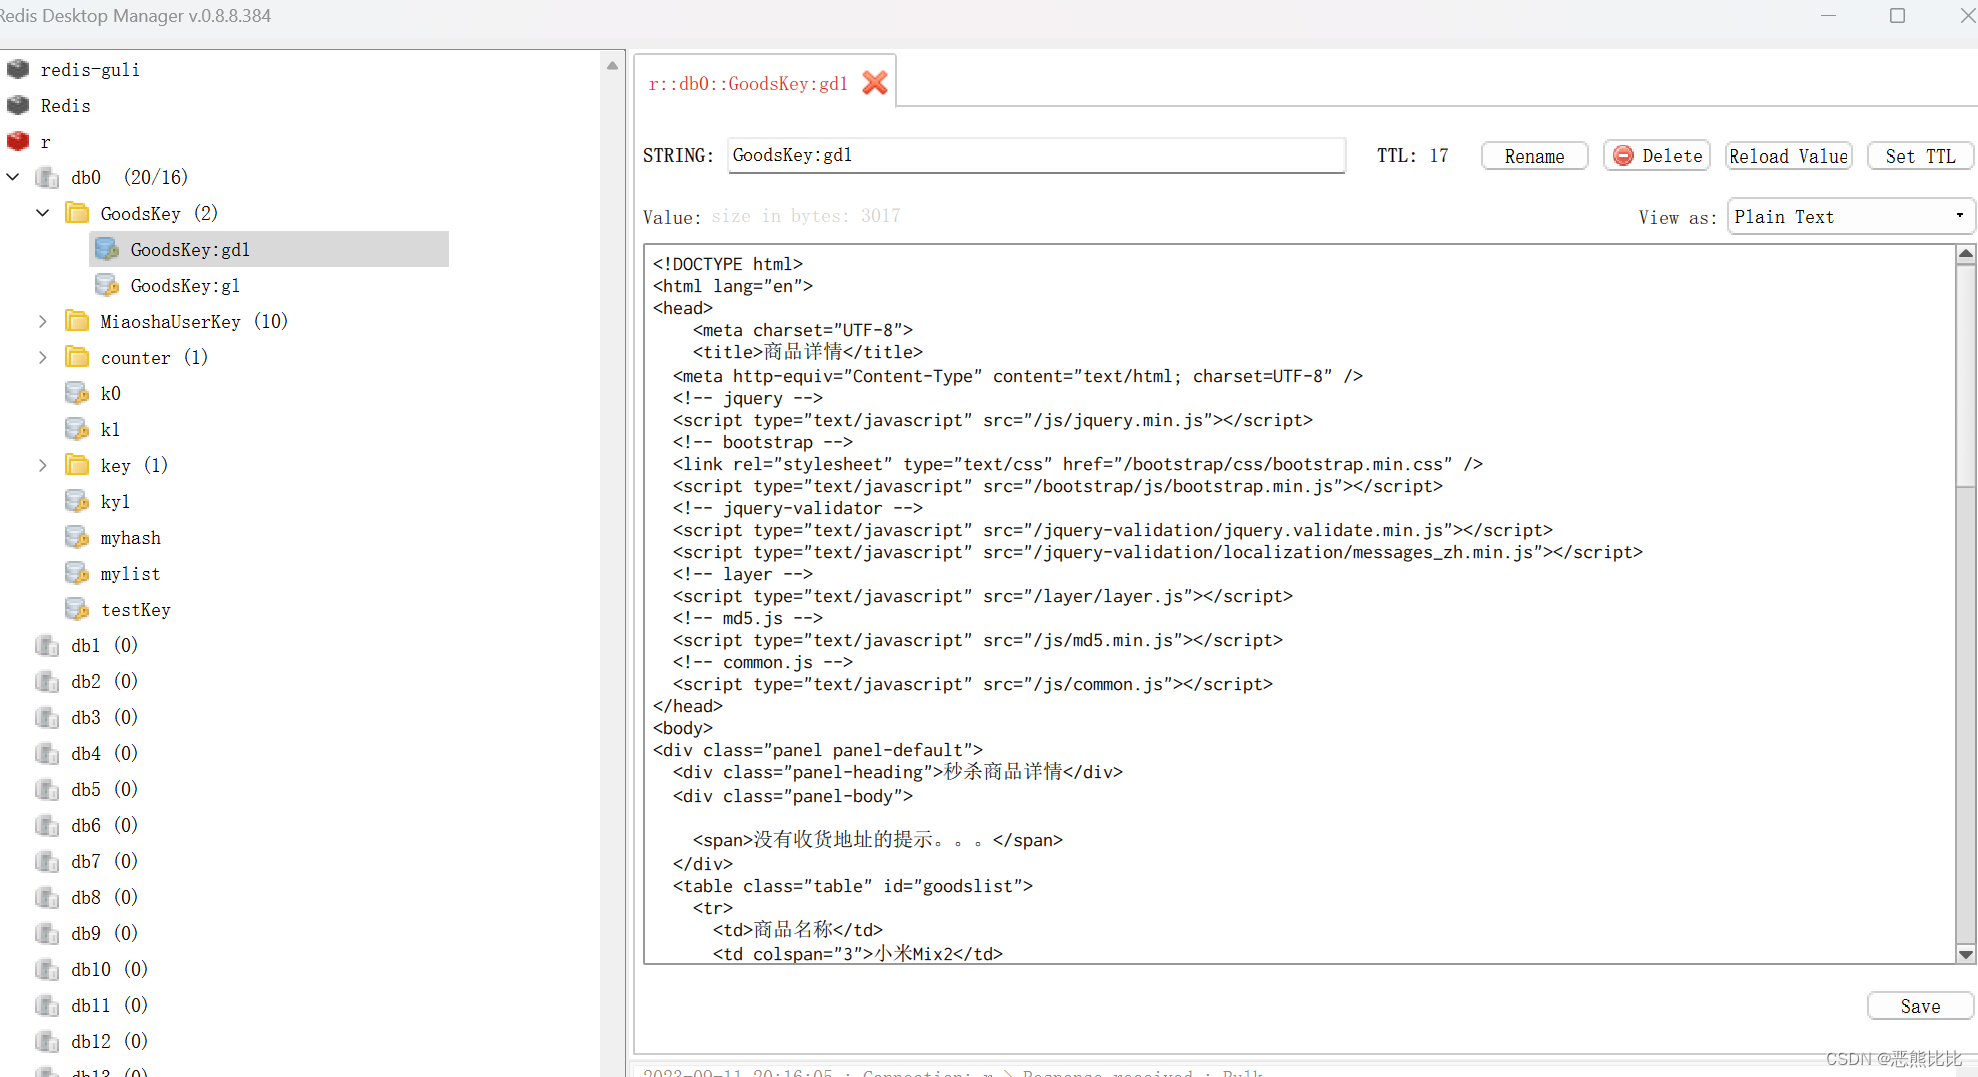Select the myhash key label
Viewport: 1978px width, 1077px height.
point(130,538)
